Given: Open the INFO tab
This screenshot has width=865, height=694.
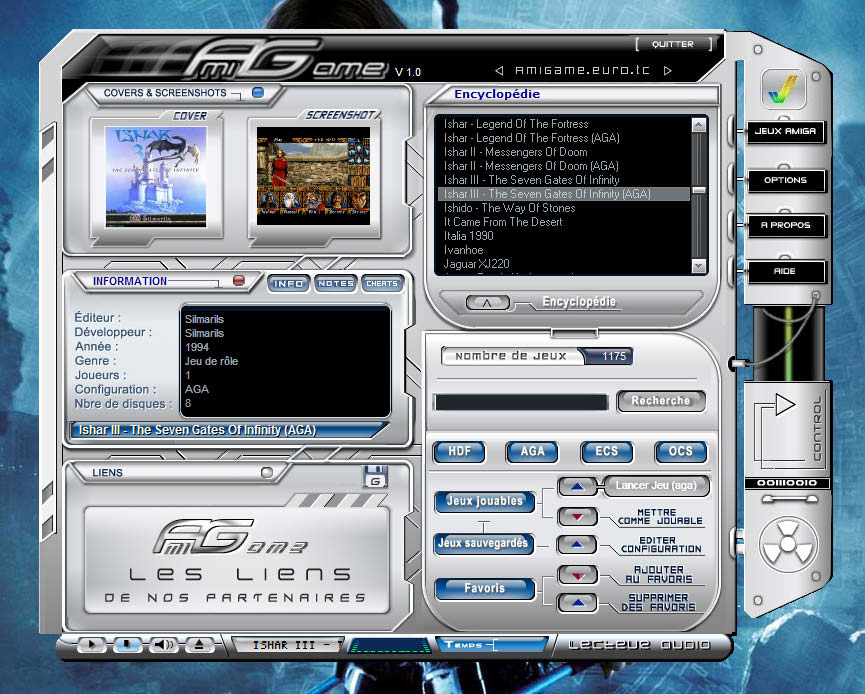Looking at the screenshot, I should tap(288, 284).
